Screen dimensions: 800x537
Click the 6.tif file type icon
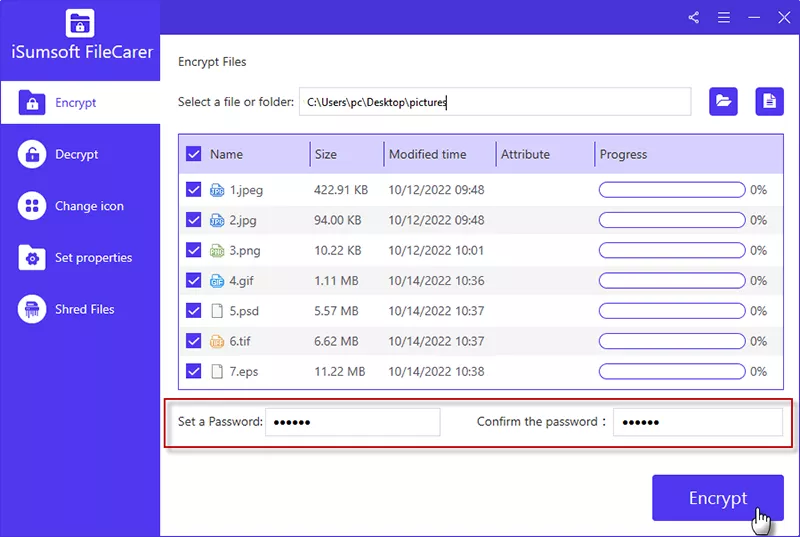click(217, 342)
